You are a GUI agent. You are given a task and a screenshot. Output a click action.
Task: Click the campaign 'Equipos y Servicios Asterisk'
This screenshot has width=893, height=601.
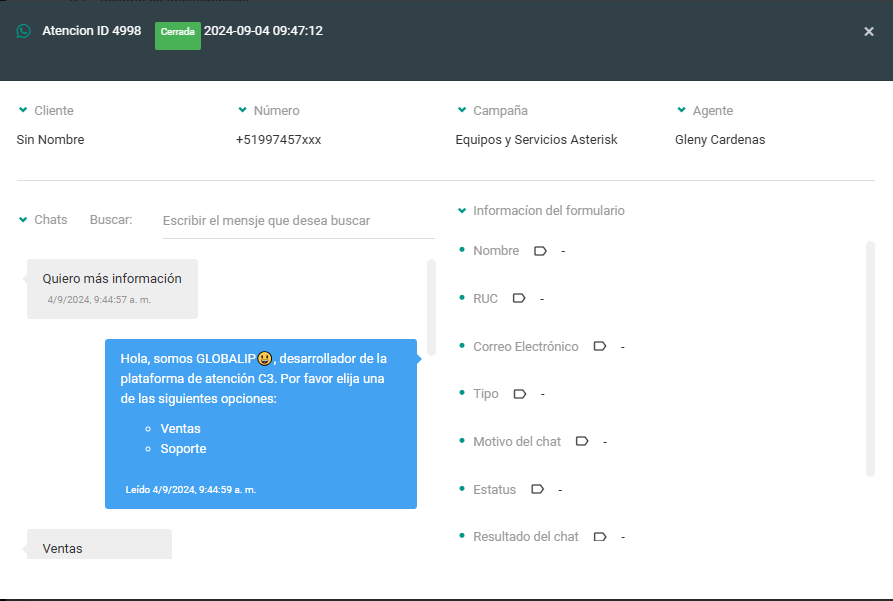tap(536, 140)
